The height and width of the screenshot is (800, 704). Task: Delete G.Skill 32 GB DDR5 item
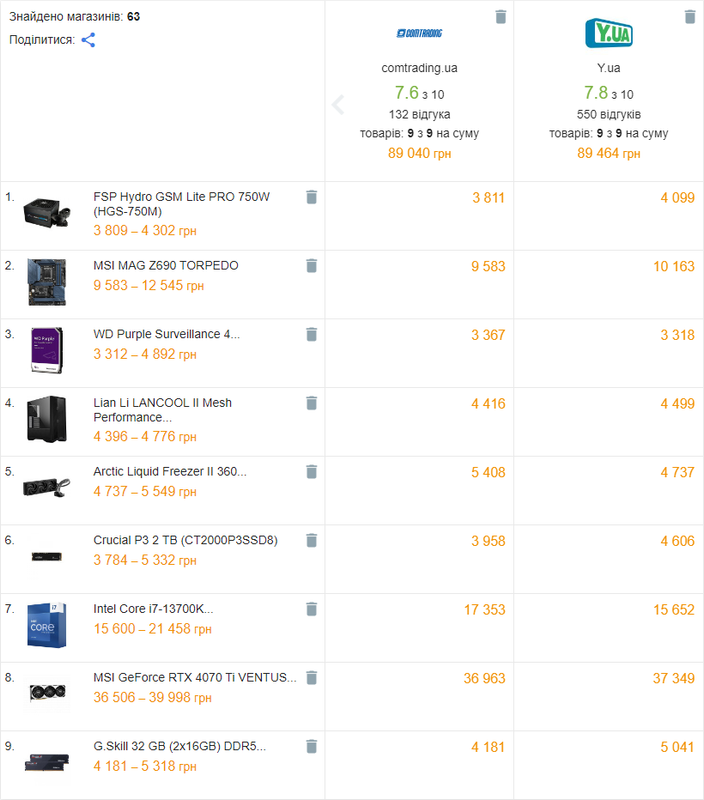[x=312, y=746]
